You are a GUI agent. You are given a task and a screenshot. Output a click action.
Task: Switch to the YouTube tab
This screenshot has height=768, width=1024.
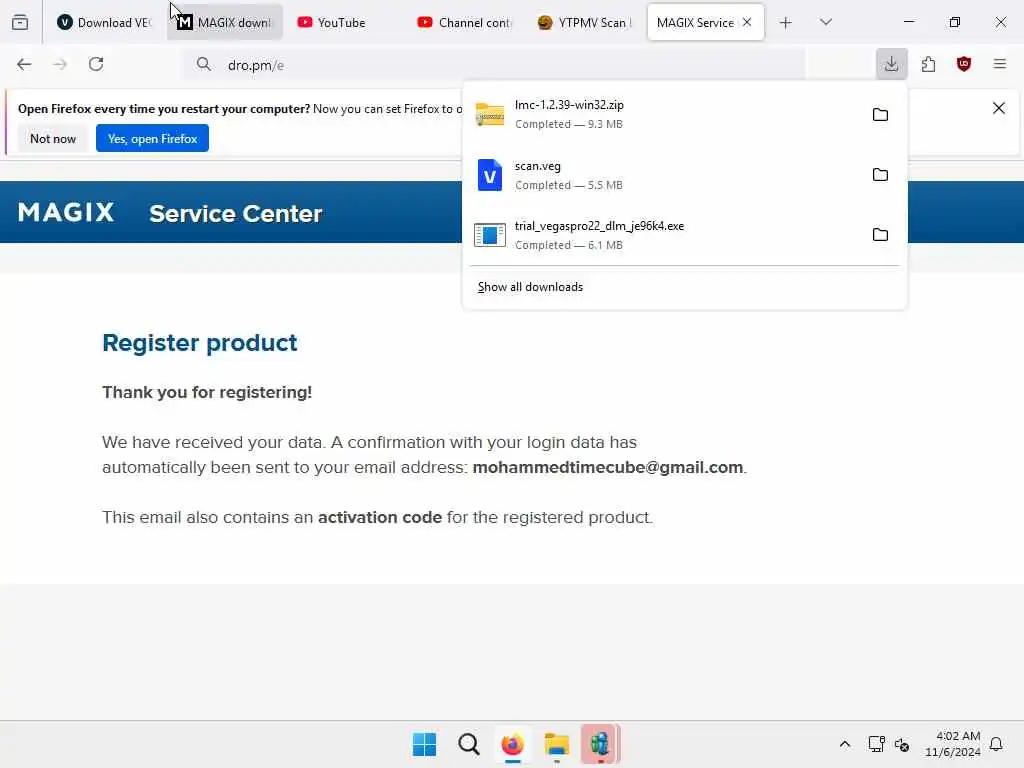coord(347,22)
